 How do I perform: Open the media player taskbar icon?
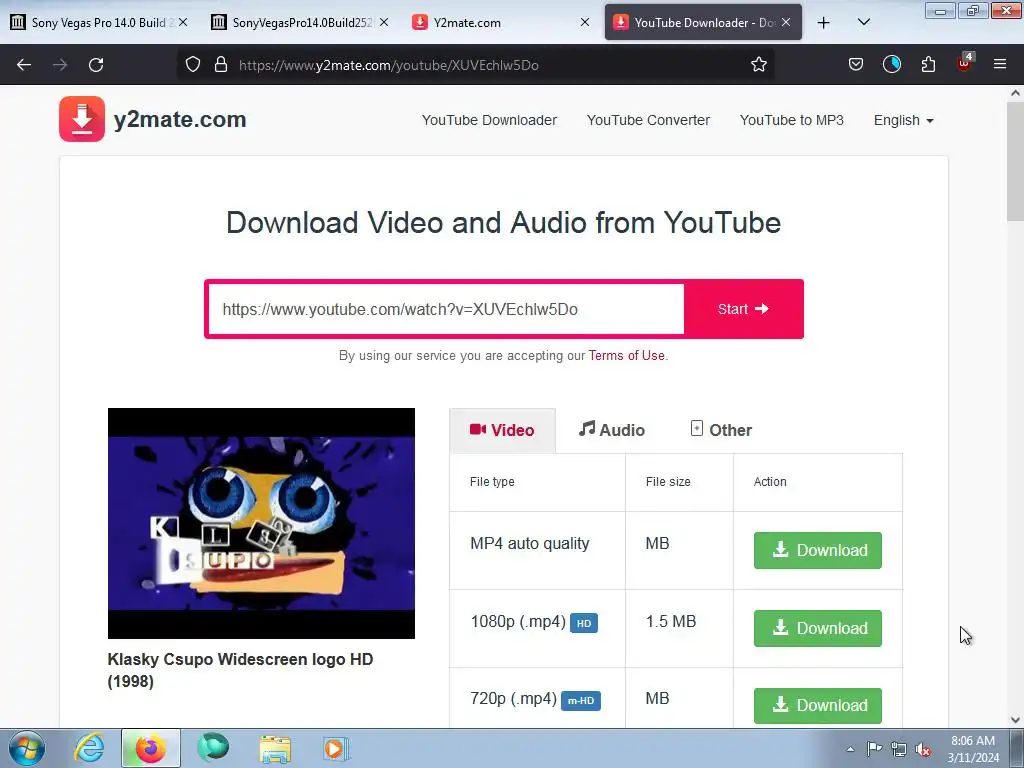[336, 748]
